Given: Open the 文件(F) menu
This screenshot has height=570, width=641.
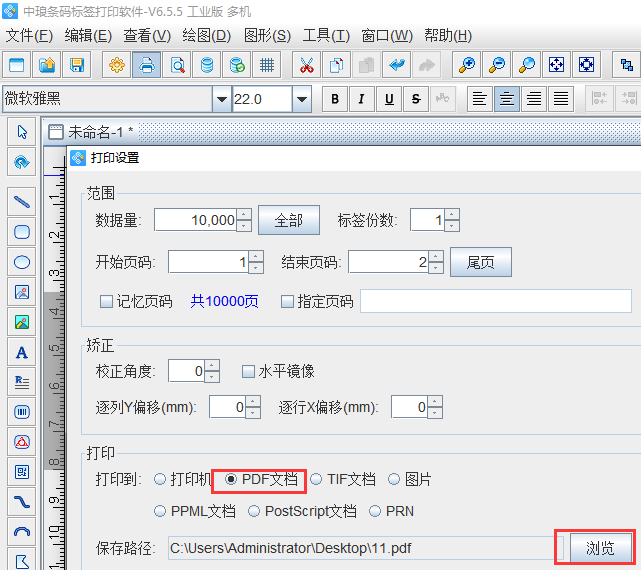Looking at the screenshot, I should point(29,36).
